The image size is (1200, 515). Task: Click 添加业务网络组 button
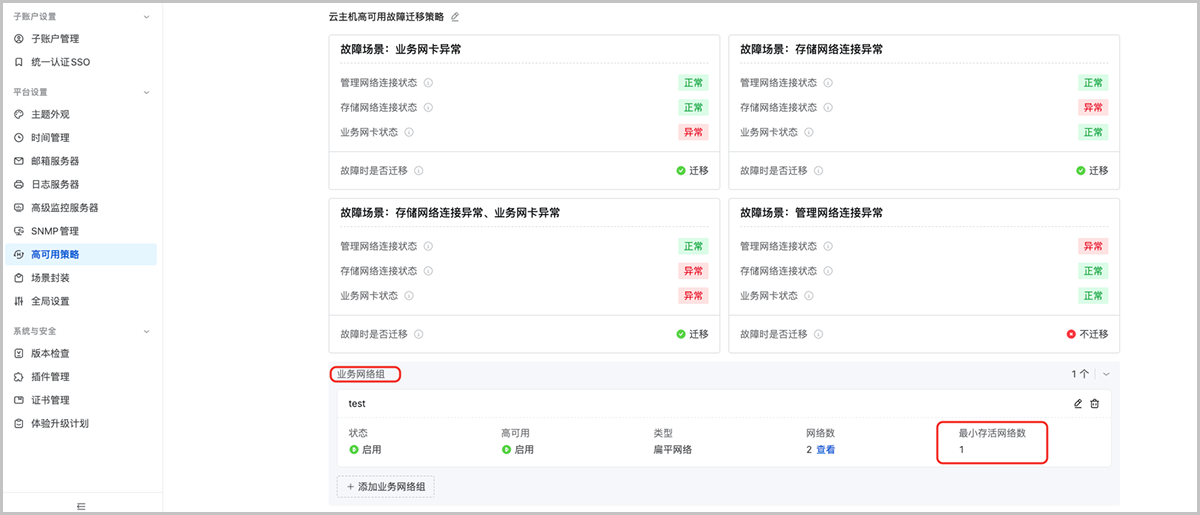tap(386, 486)
